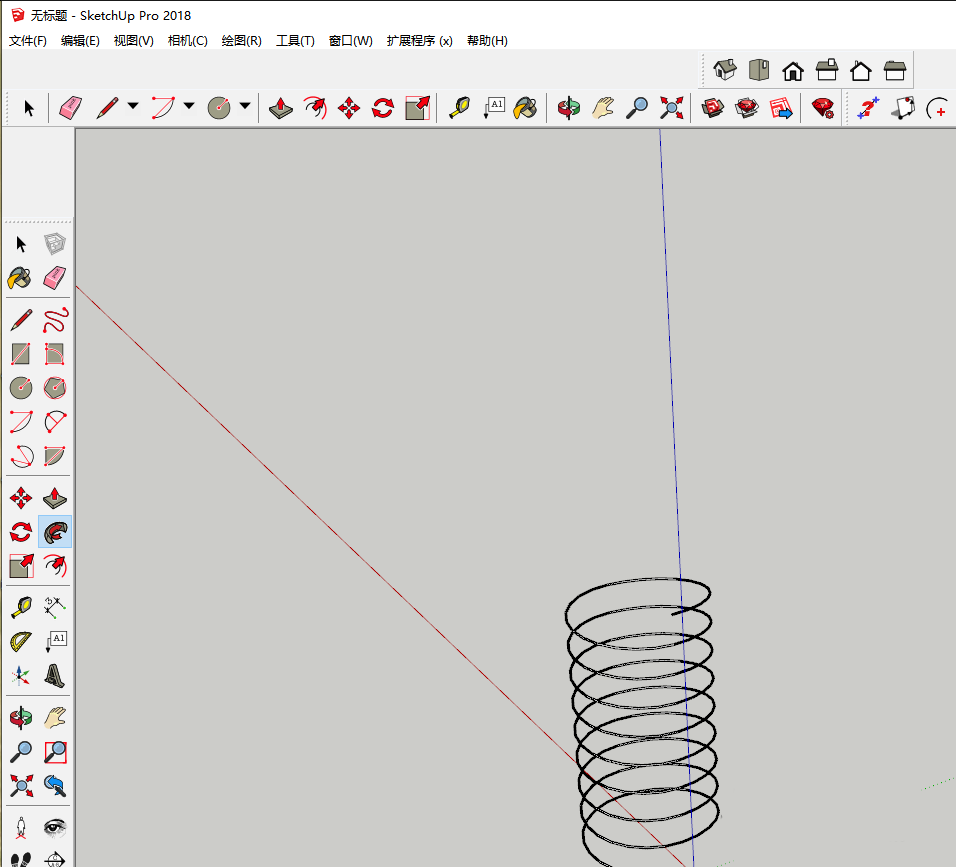956x867 pixels.
Task: Expand the circle shape tool dropdown arrow
Action: (244, 107)
